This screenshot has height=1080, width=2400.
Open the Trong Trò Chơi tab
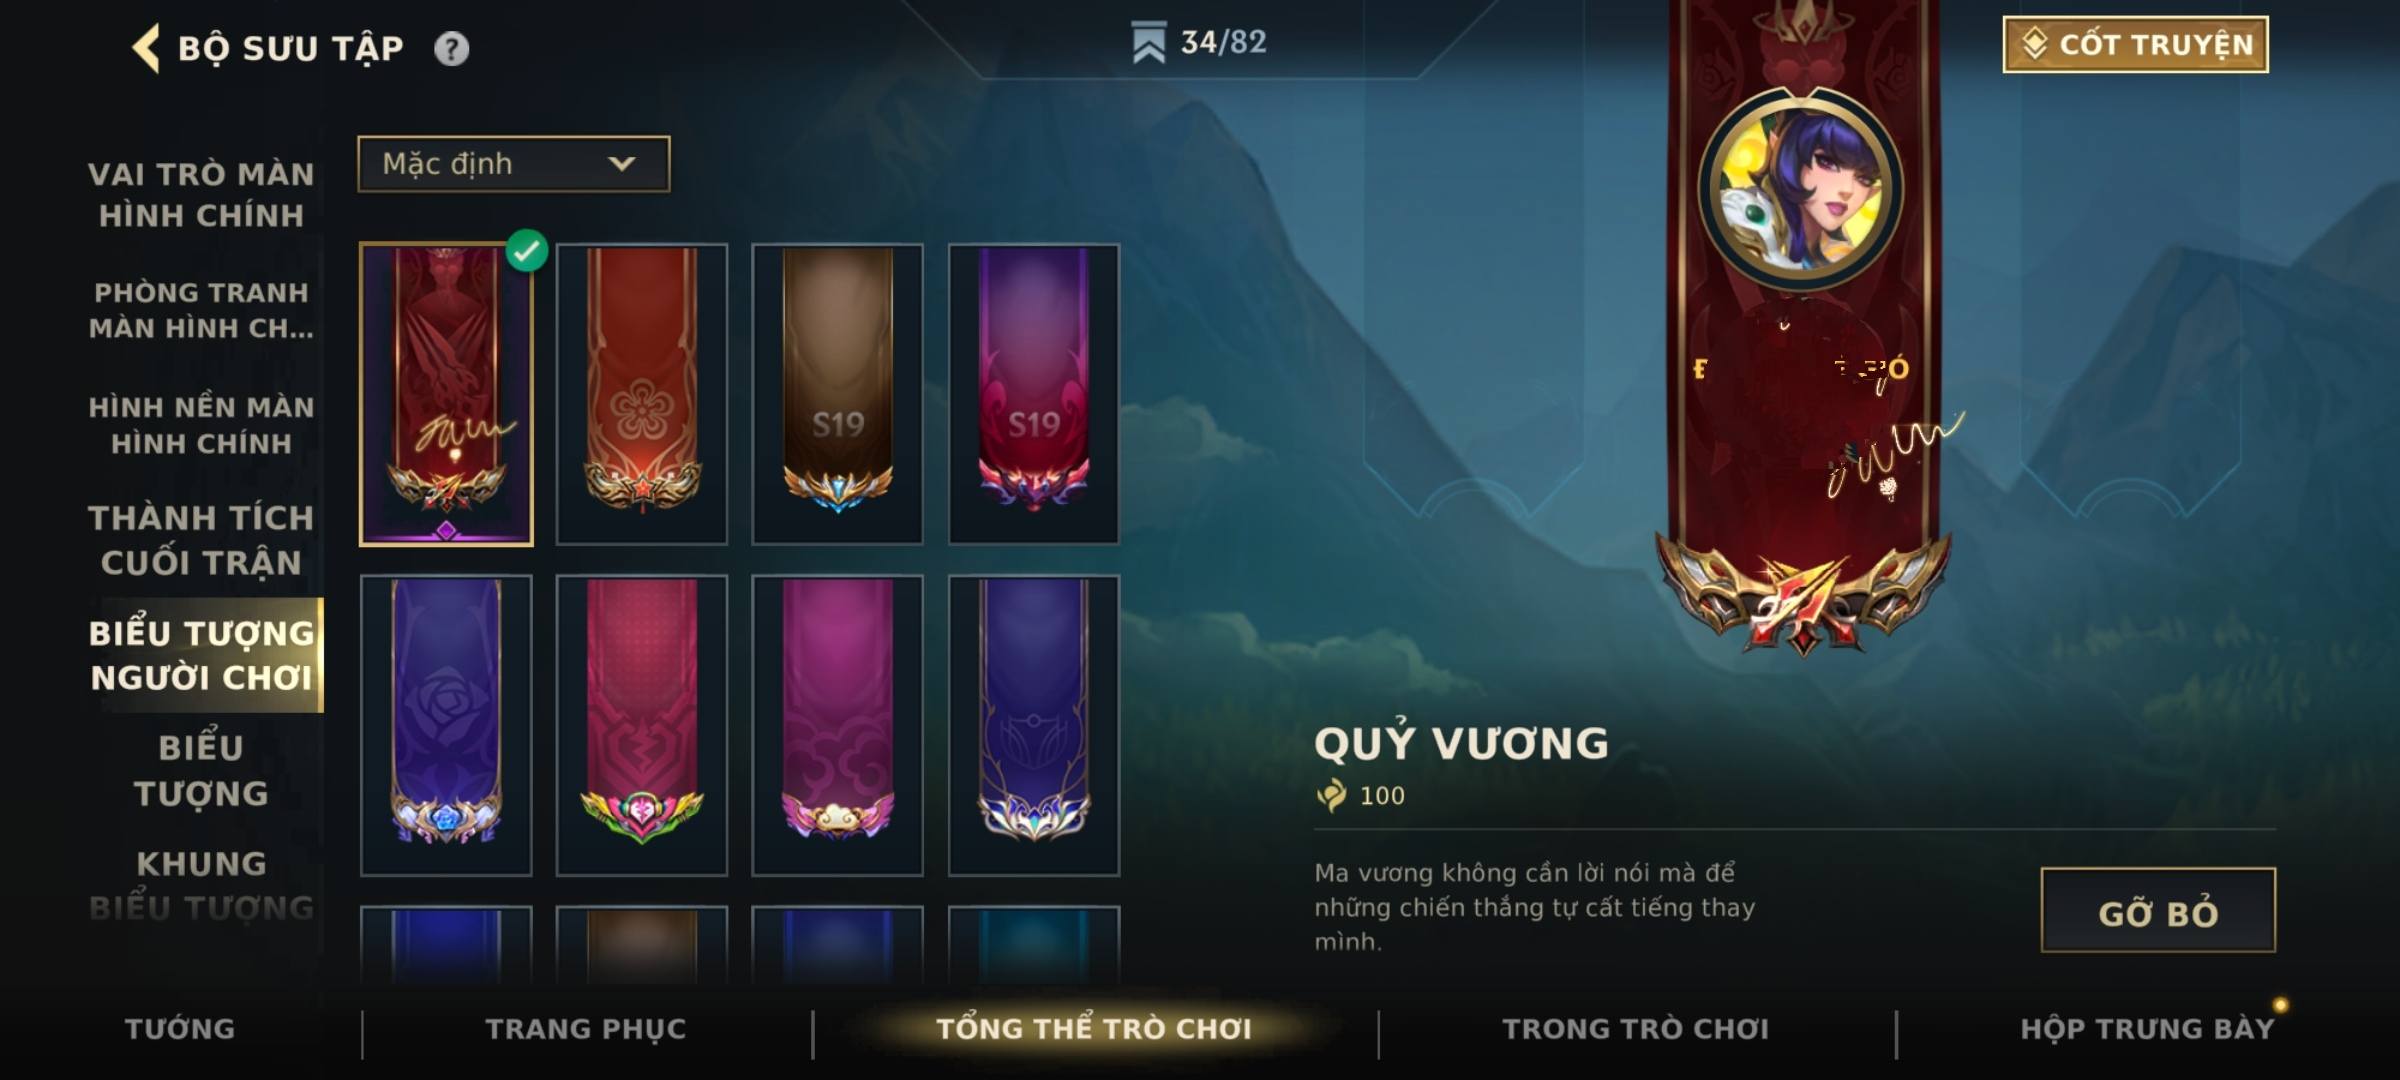tap(1636, 1029)
